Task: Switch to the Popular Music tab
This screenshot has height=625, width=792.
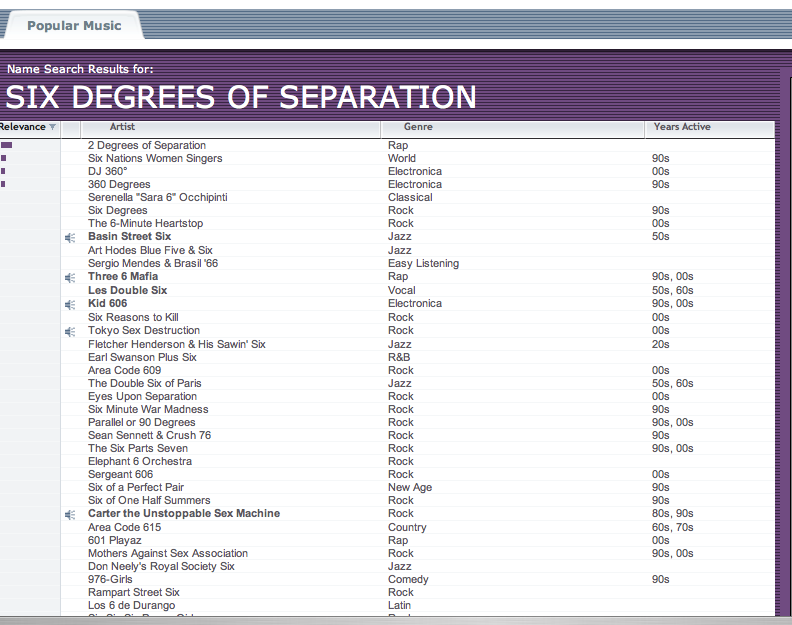Action: [x=74, y=26]
